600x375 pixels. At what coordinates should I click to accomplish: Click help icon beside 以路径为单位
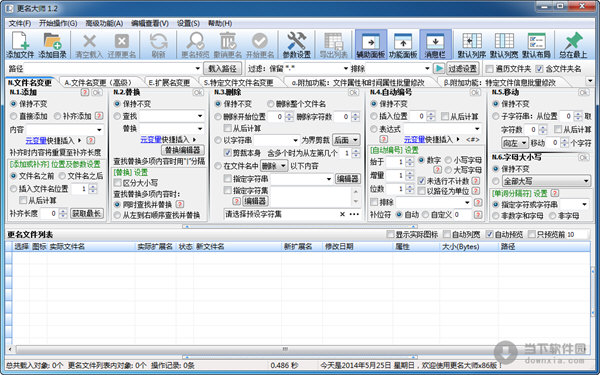coord(476,191)
